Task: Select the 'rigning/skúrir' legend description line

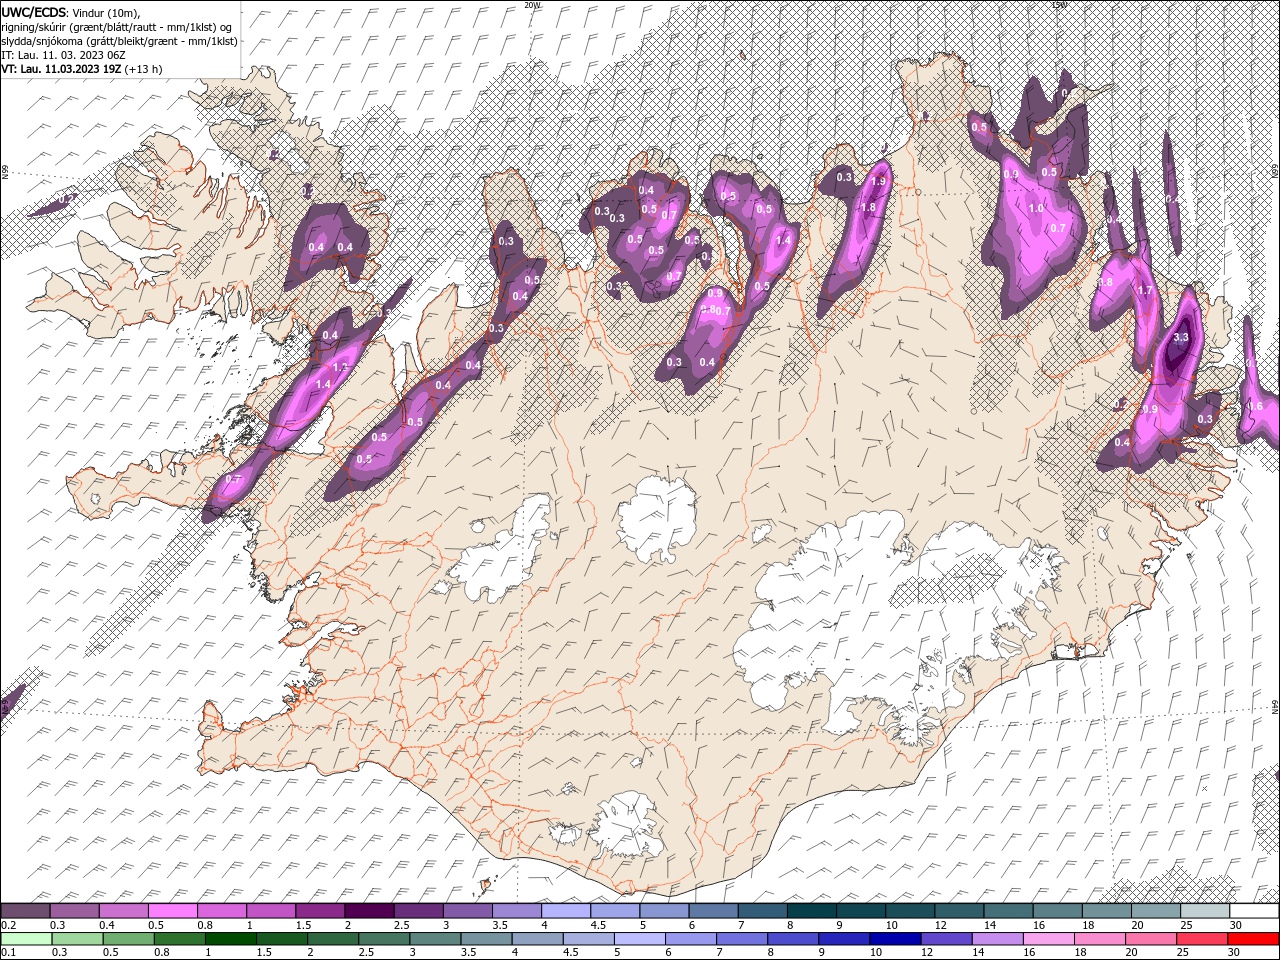Action: (117, 27)
